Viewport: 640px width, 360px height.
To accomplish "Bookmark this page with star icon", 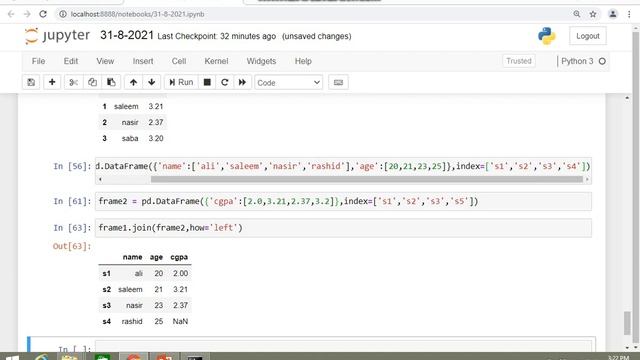I will coord(593,14).
